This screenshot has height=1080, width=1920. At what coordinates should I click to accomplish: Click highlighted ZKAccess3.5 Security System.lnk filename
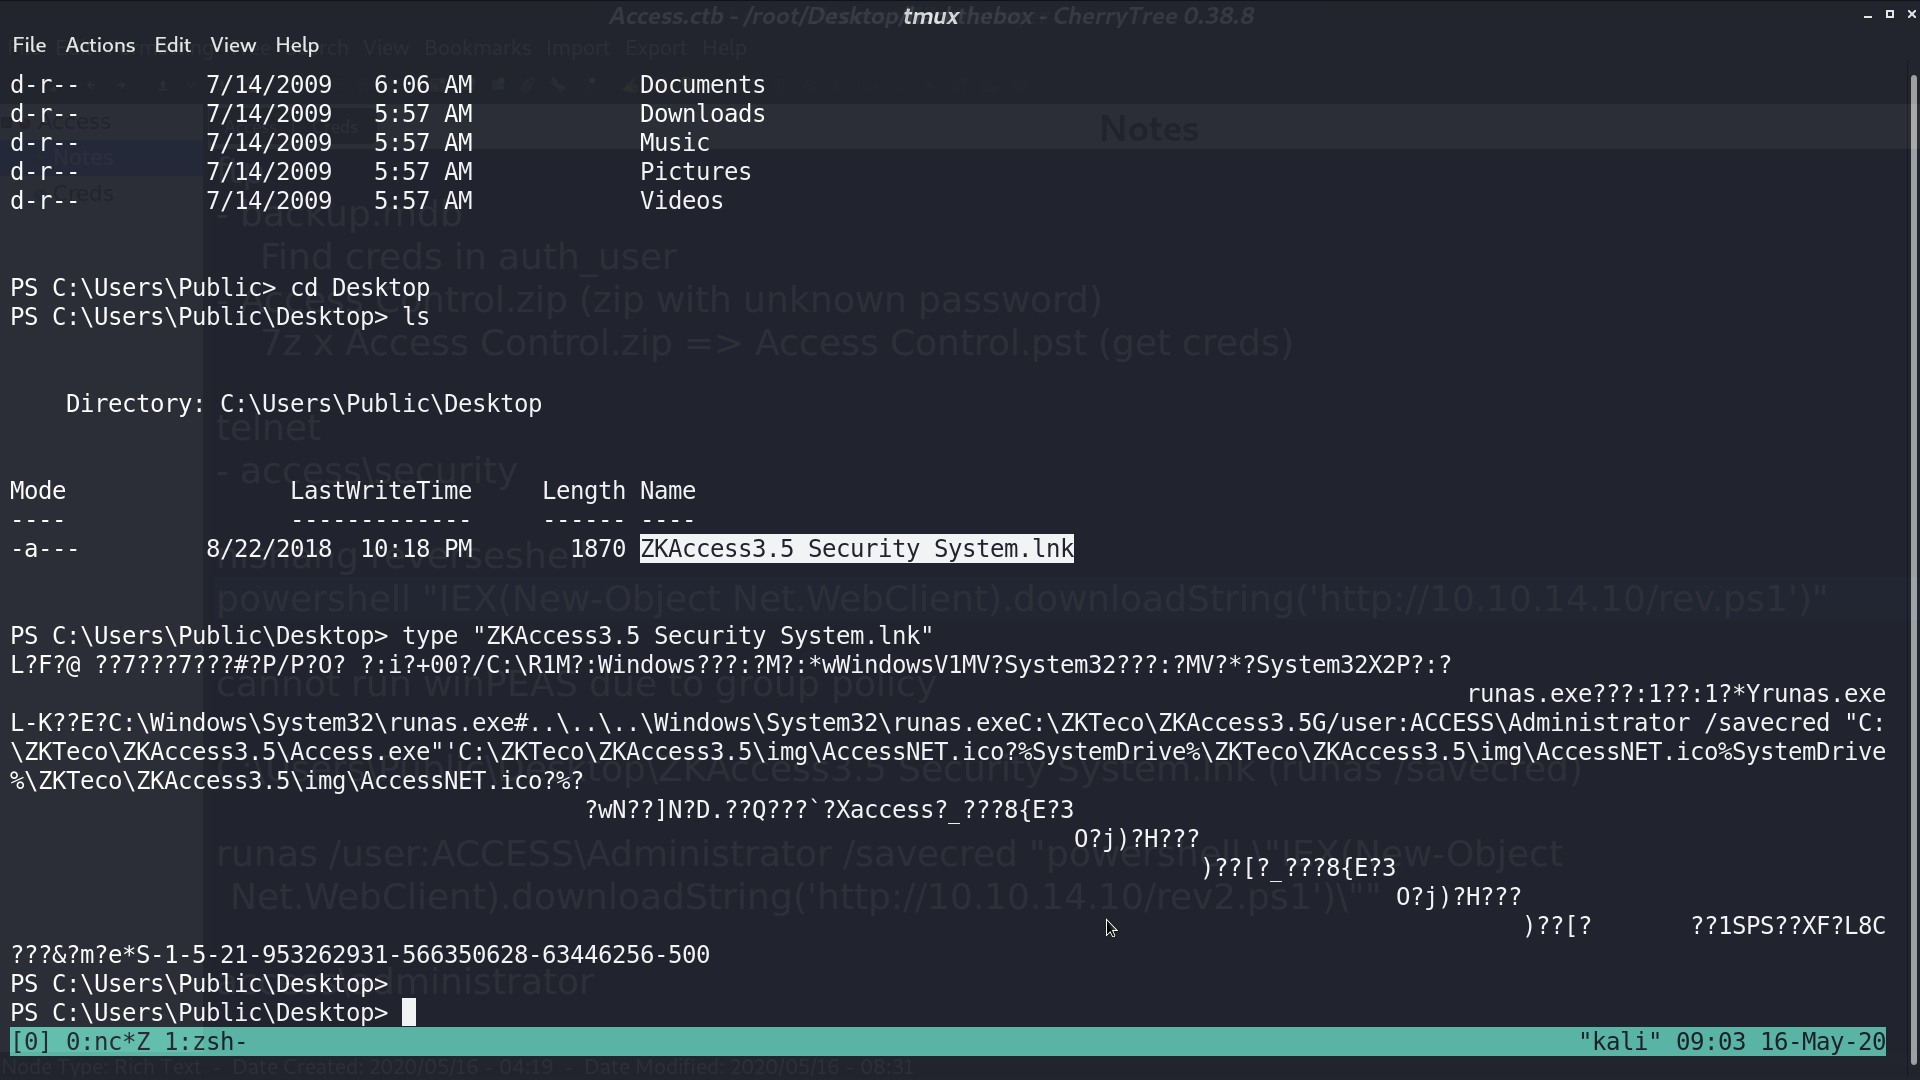(857, 549)
